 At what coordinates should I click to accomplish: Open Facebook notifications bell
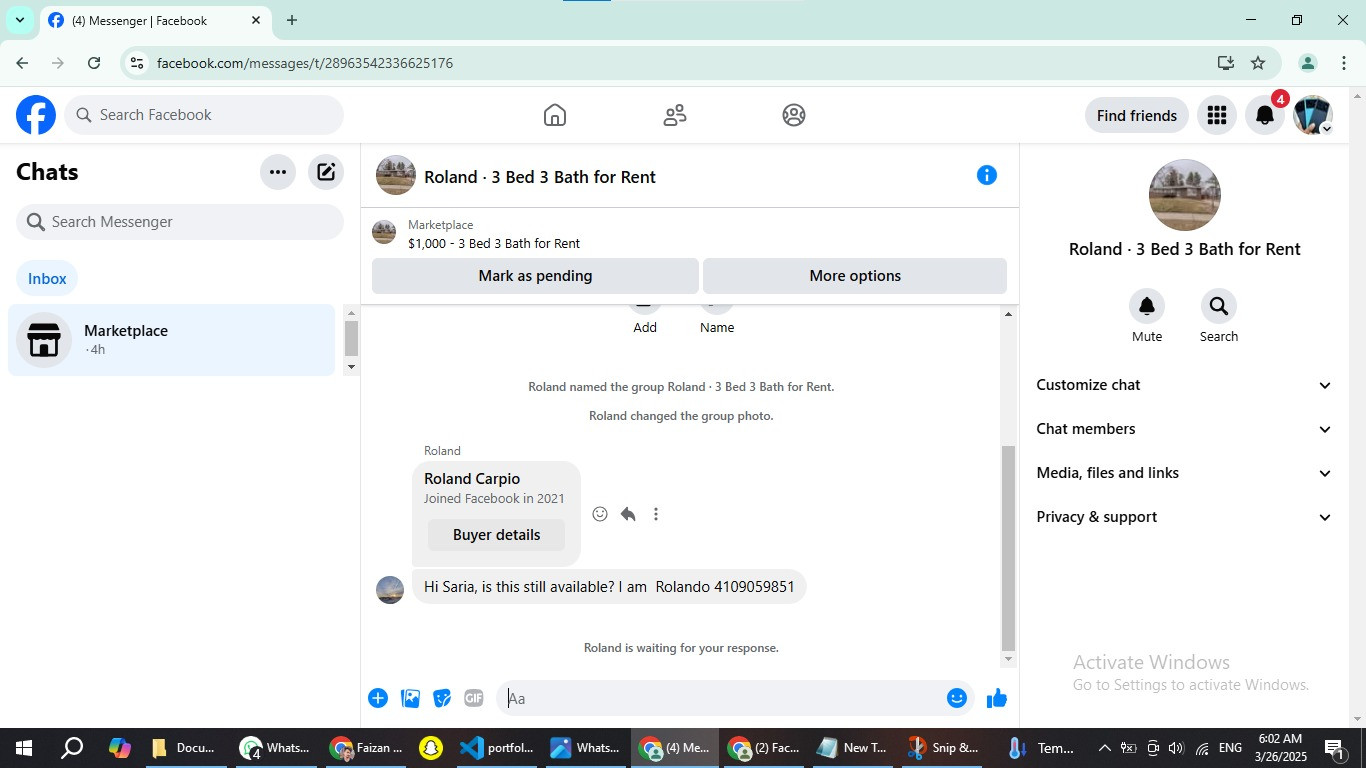1265,115
